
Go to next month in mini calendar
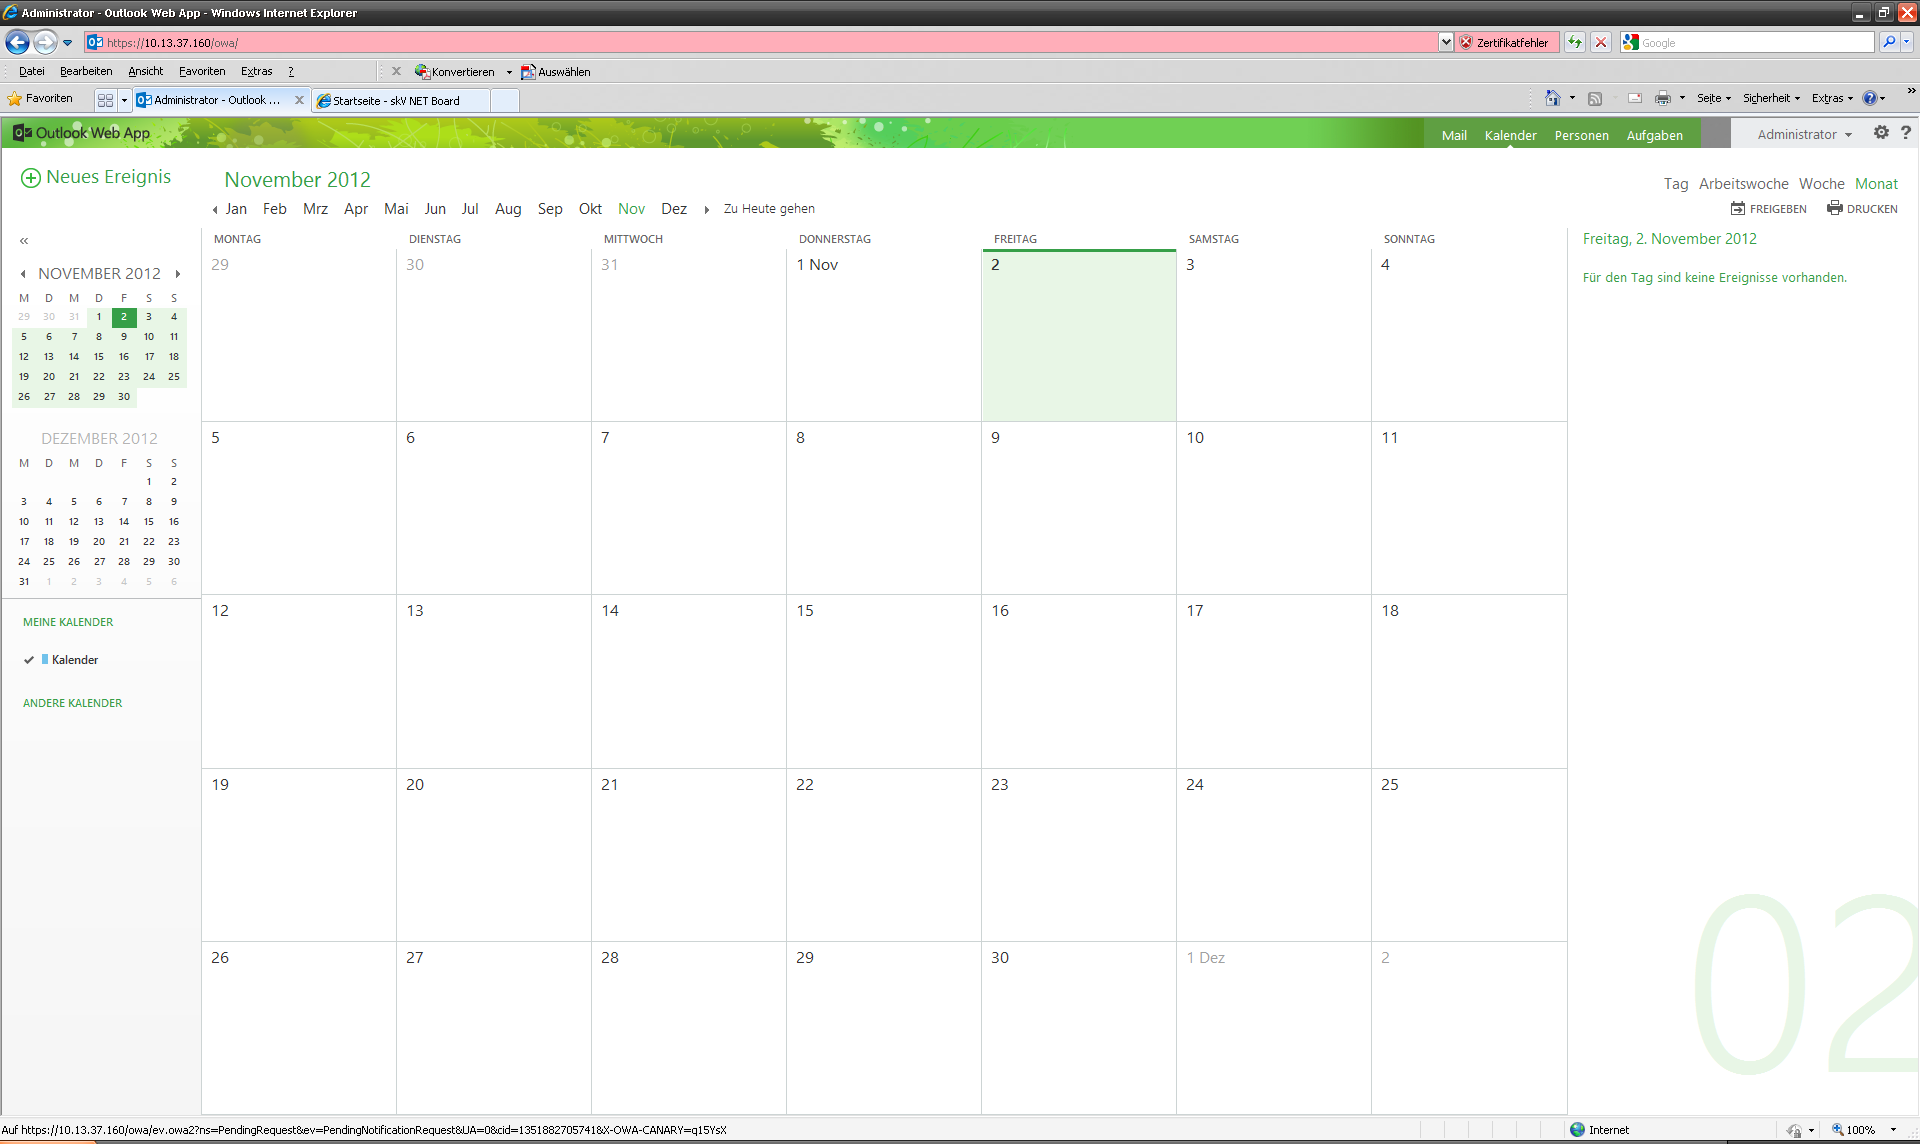tap(178, 274)
